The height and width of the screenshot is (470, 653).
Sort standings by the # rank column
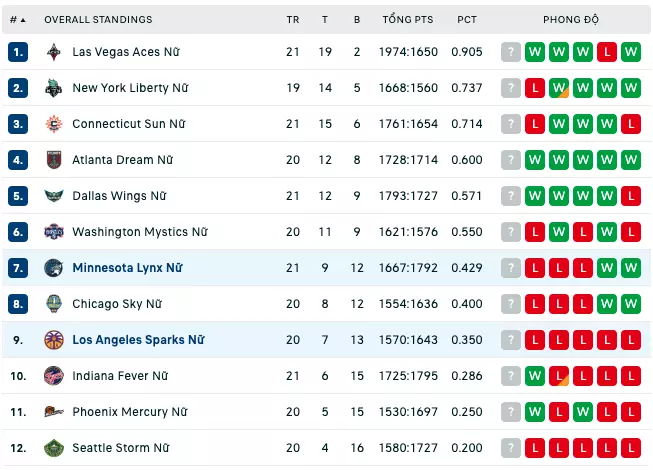pos(17,20)
